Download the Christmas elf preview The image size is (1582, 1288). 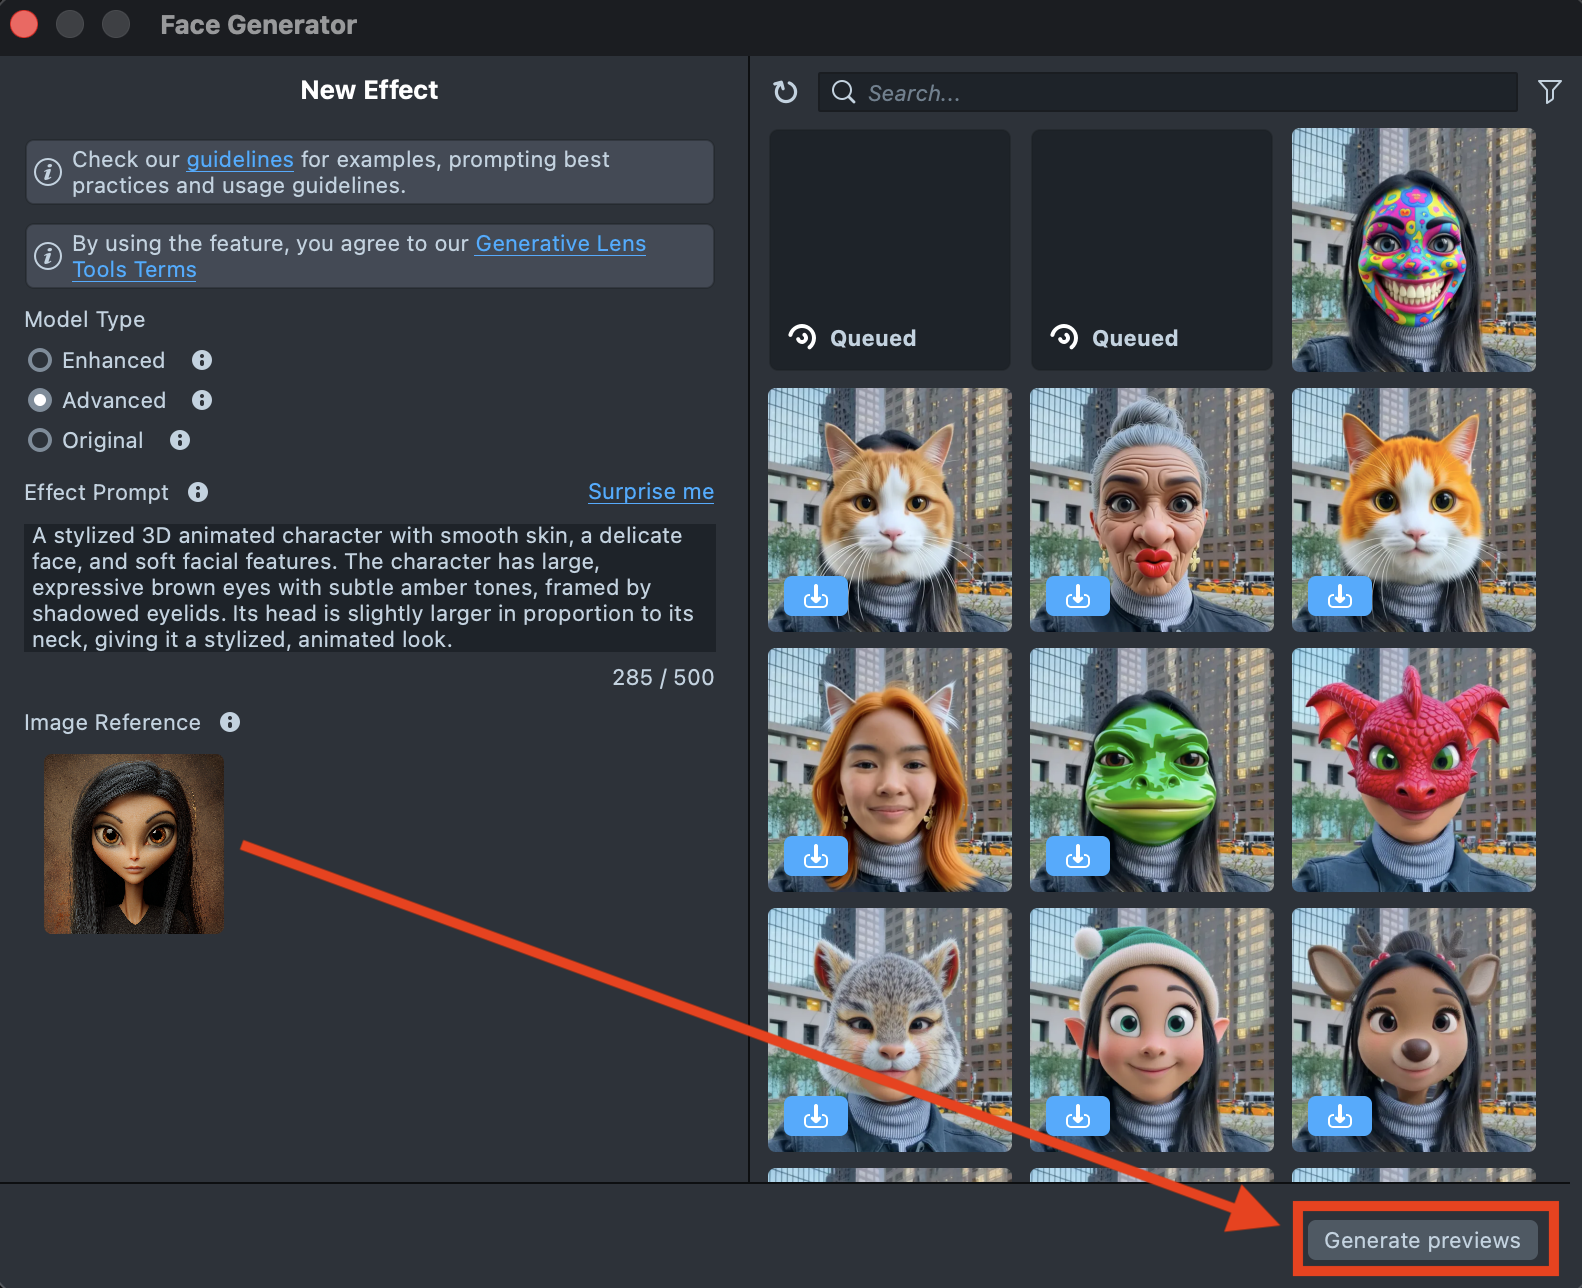pyautogui.click(x=1077, y=1117)
